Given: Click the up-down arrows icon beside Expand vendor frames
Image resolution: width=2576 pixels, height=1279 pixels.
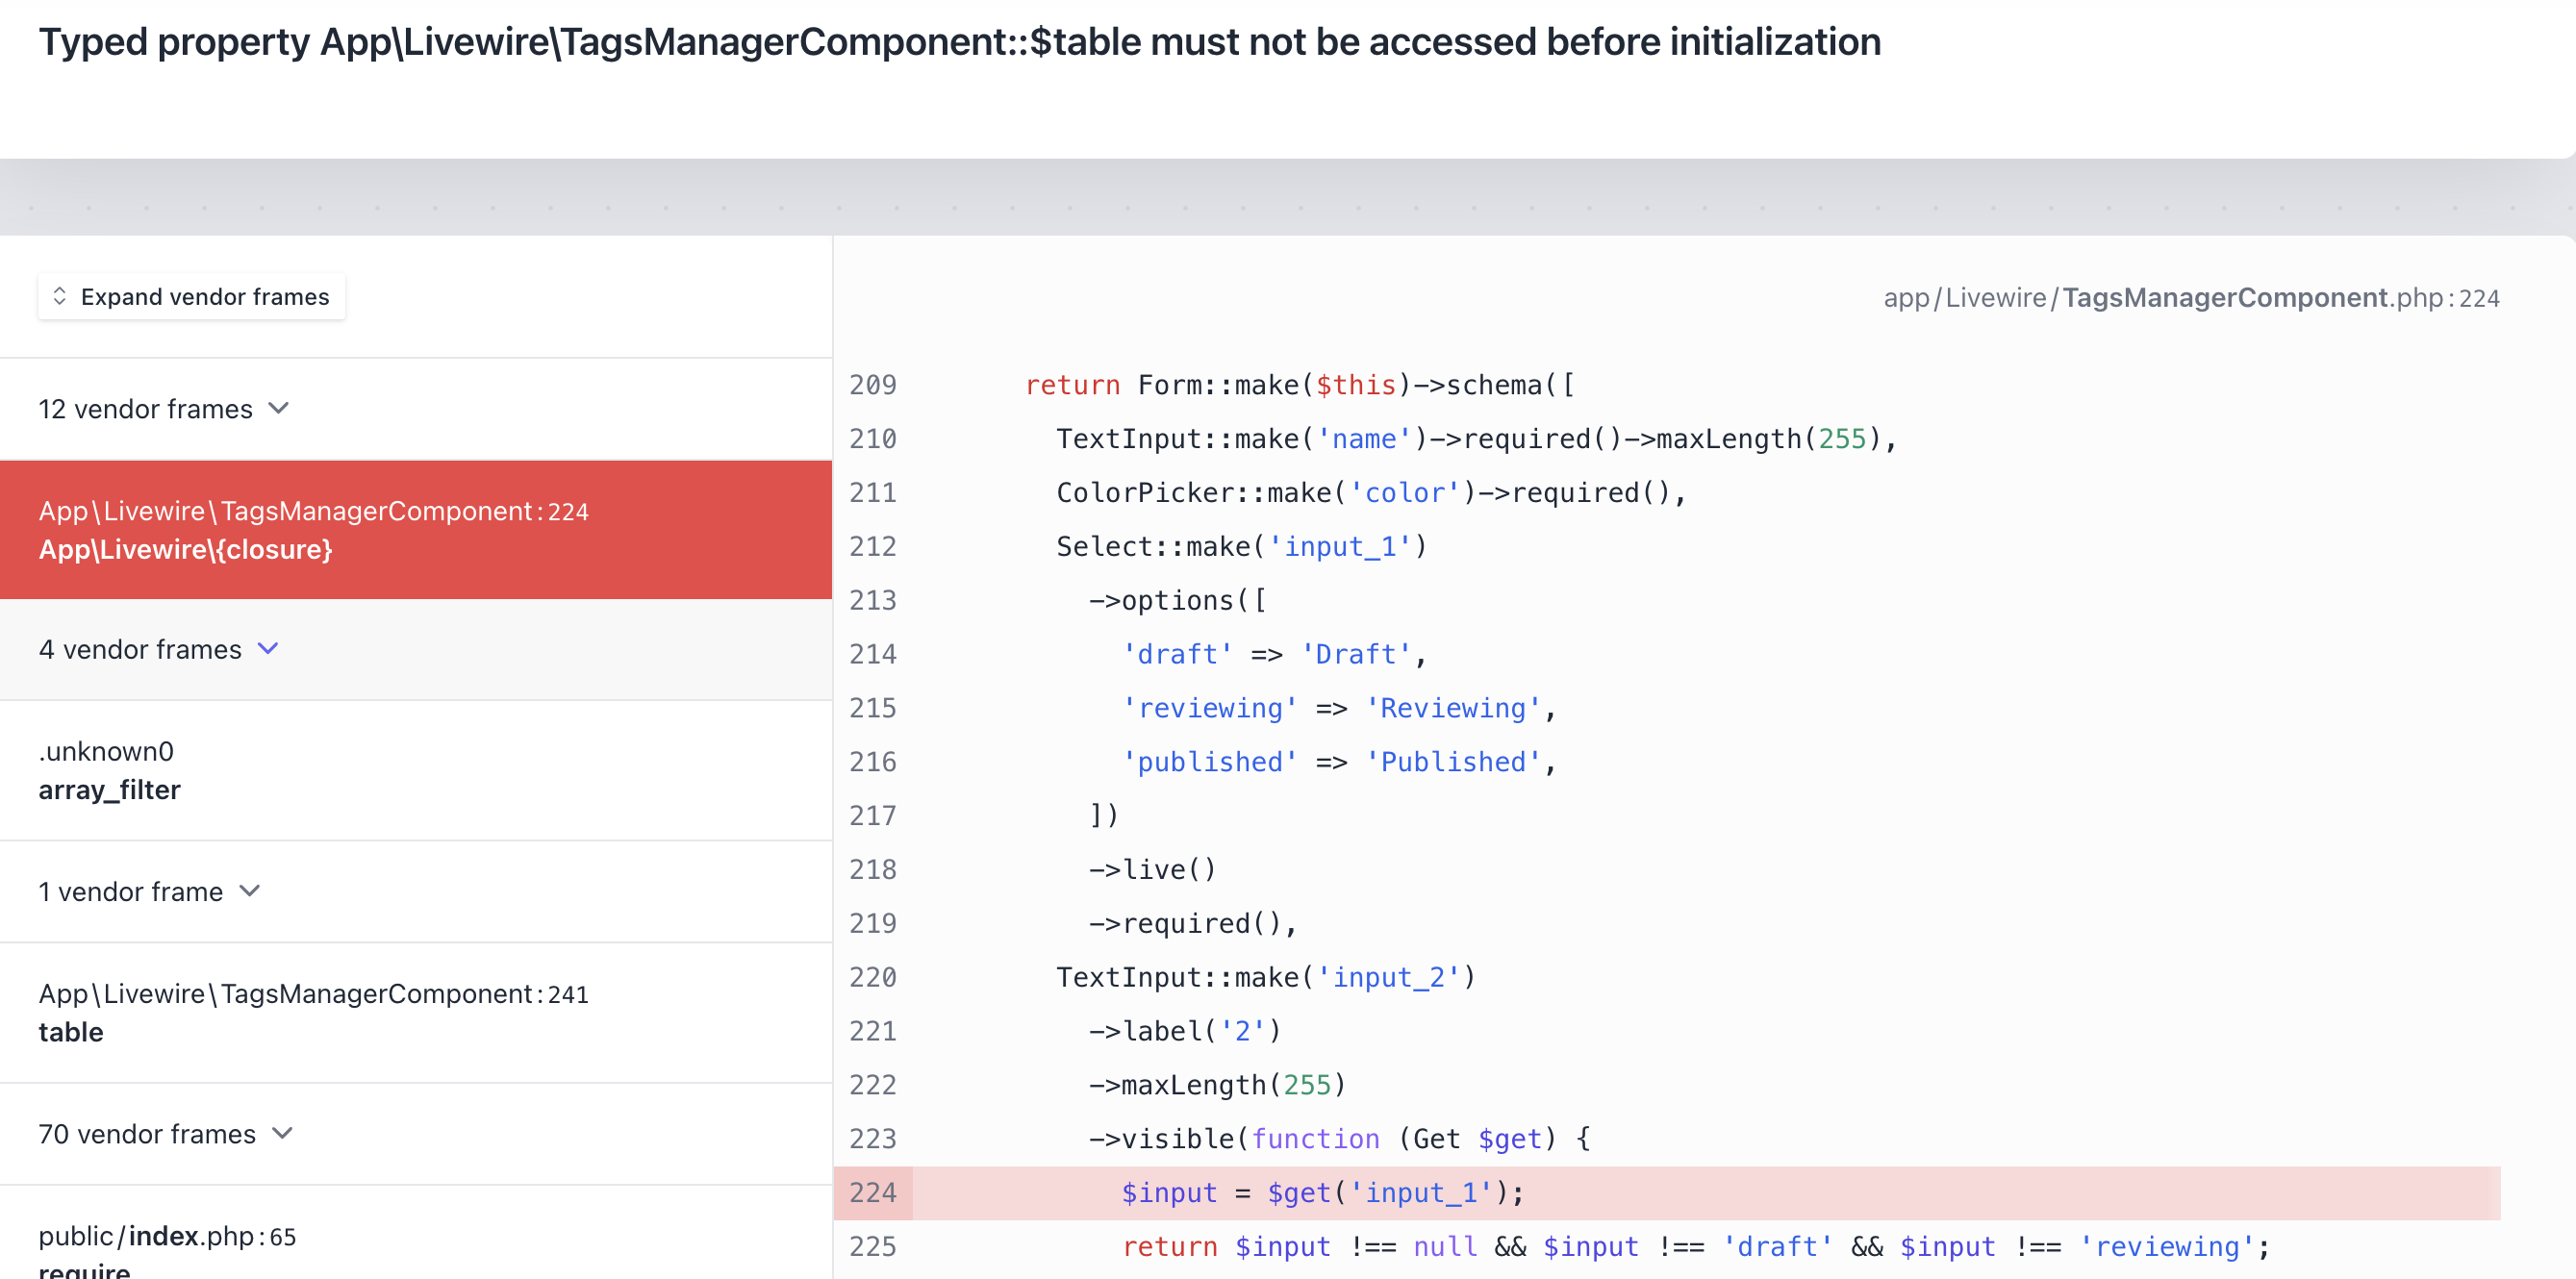Looking at the screenshot, I should click(x=60, y=297).
